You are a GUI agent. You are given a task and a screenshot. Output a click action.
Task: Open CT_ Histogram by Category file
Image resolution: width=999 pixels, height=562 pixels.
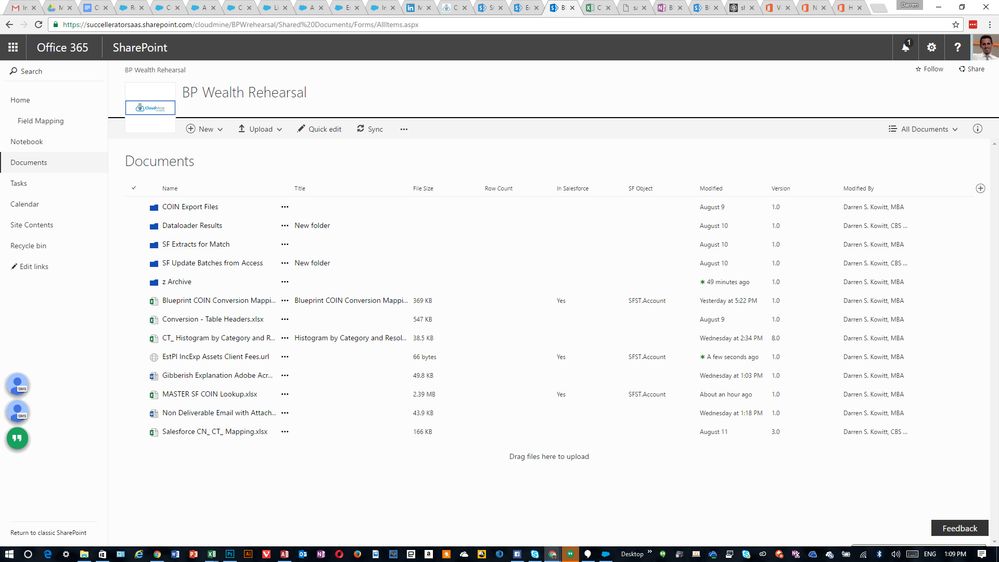pyautogui.click(x=218, y=338)
